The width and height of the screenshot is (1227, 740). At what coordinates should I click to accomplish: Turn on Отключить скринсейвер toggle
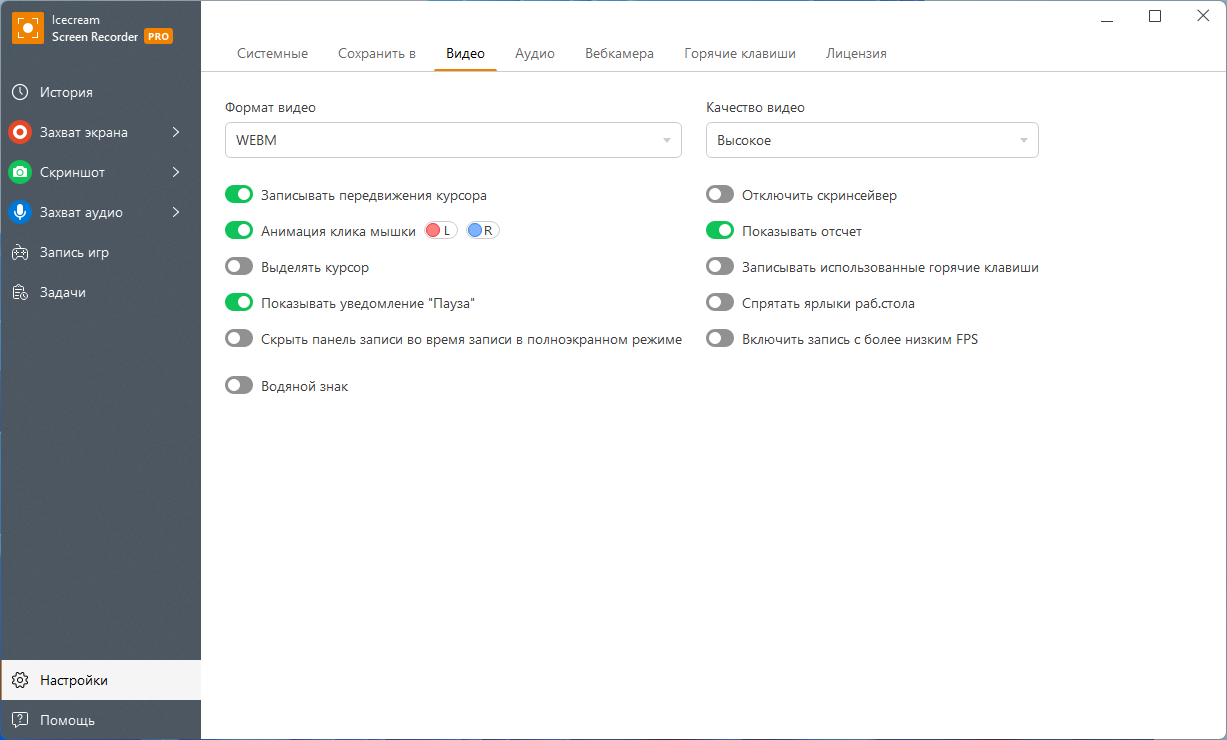720,195
